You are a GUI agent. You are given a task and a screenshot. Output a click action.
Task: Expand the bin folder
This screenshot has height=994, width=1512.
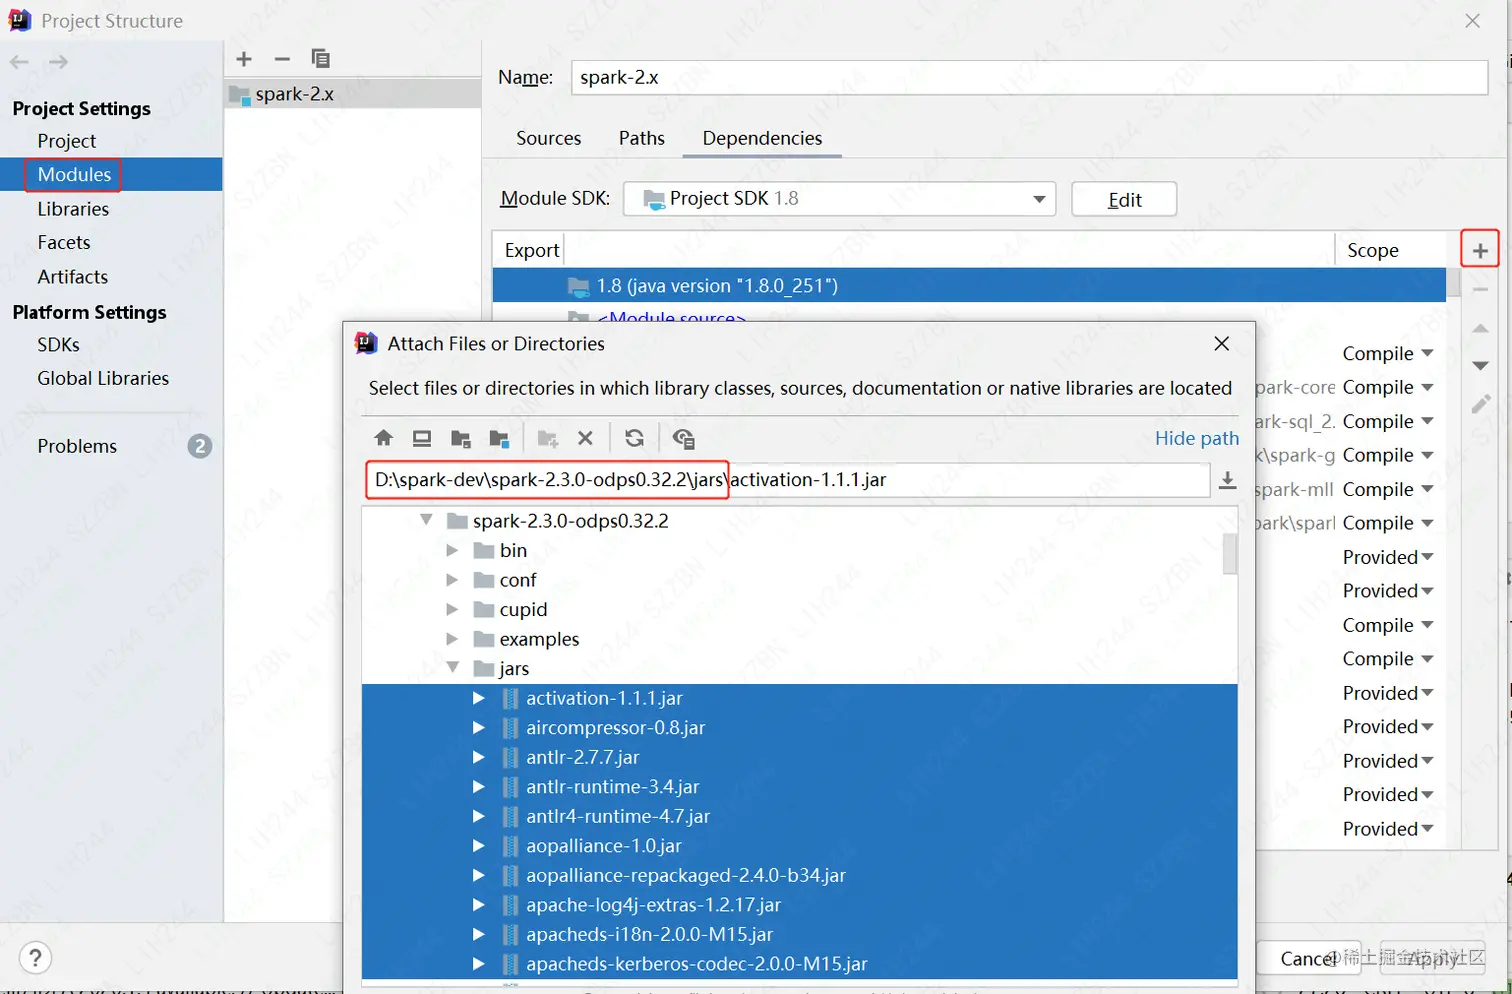click(x=452, y=550)
